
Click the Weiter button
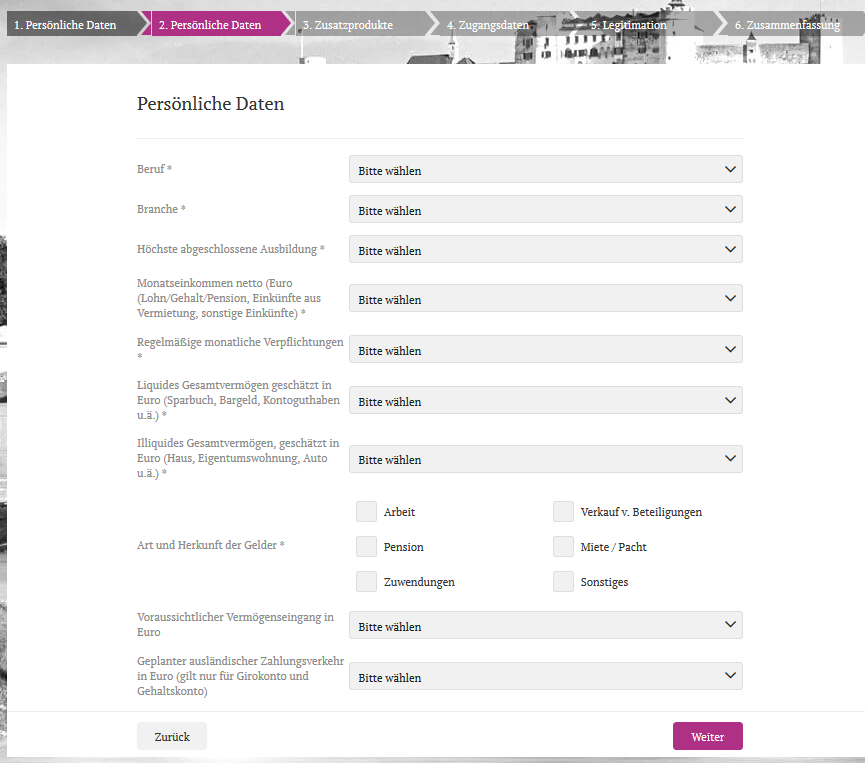pyautogui.click(x=707, y=736)
